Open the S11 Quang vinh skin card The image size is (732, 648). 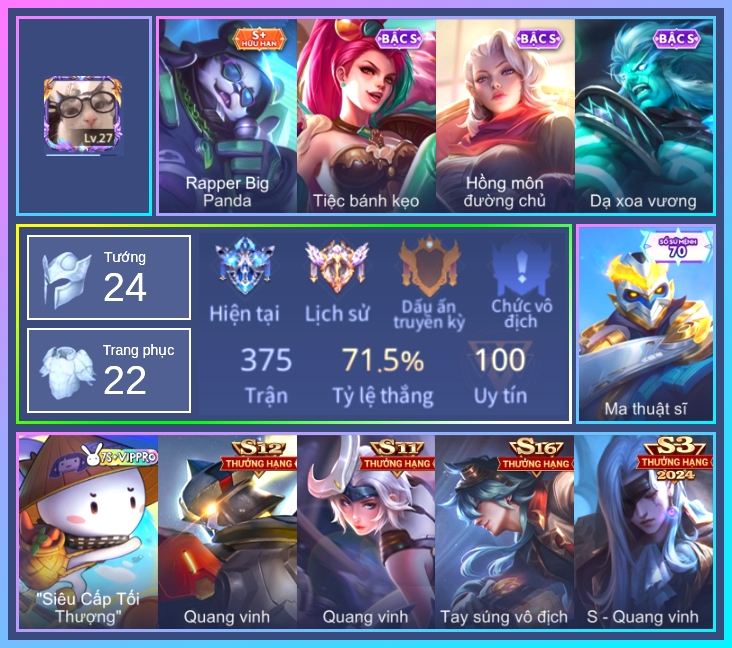coord(366,532)
